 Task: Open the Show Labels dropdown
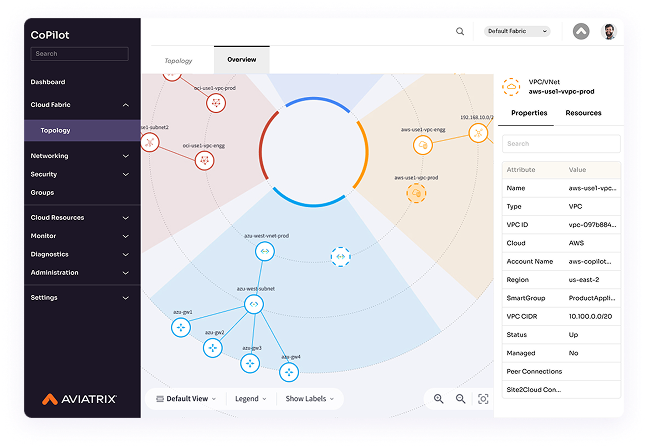coord(310,399)
